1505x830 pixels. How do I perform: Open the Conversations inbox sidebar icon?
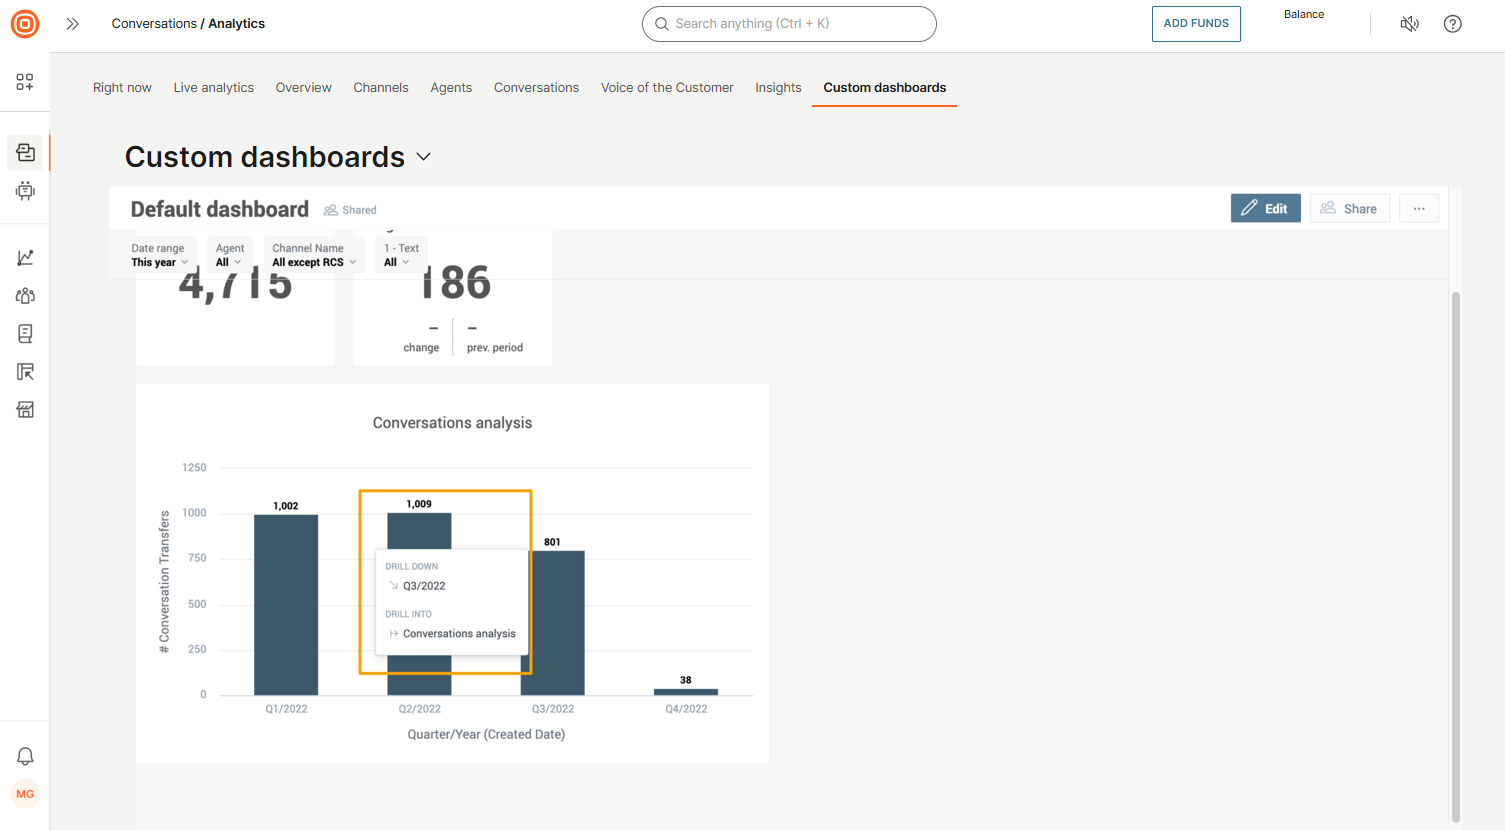coord(25,152)
